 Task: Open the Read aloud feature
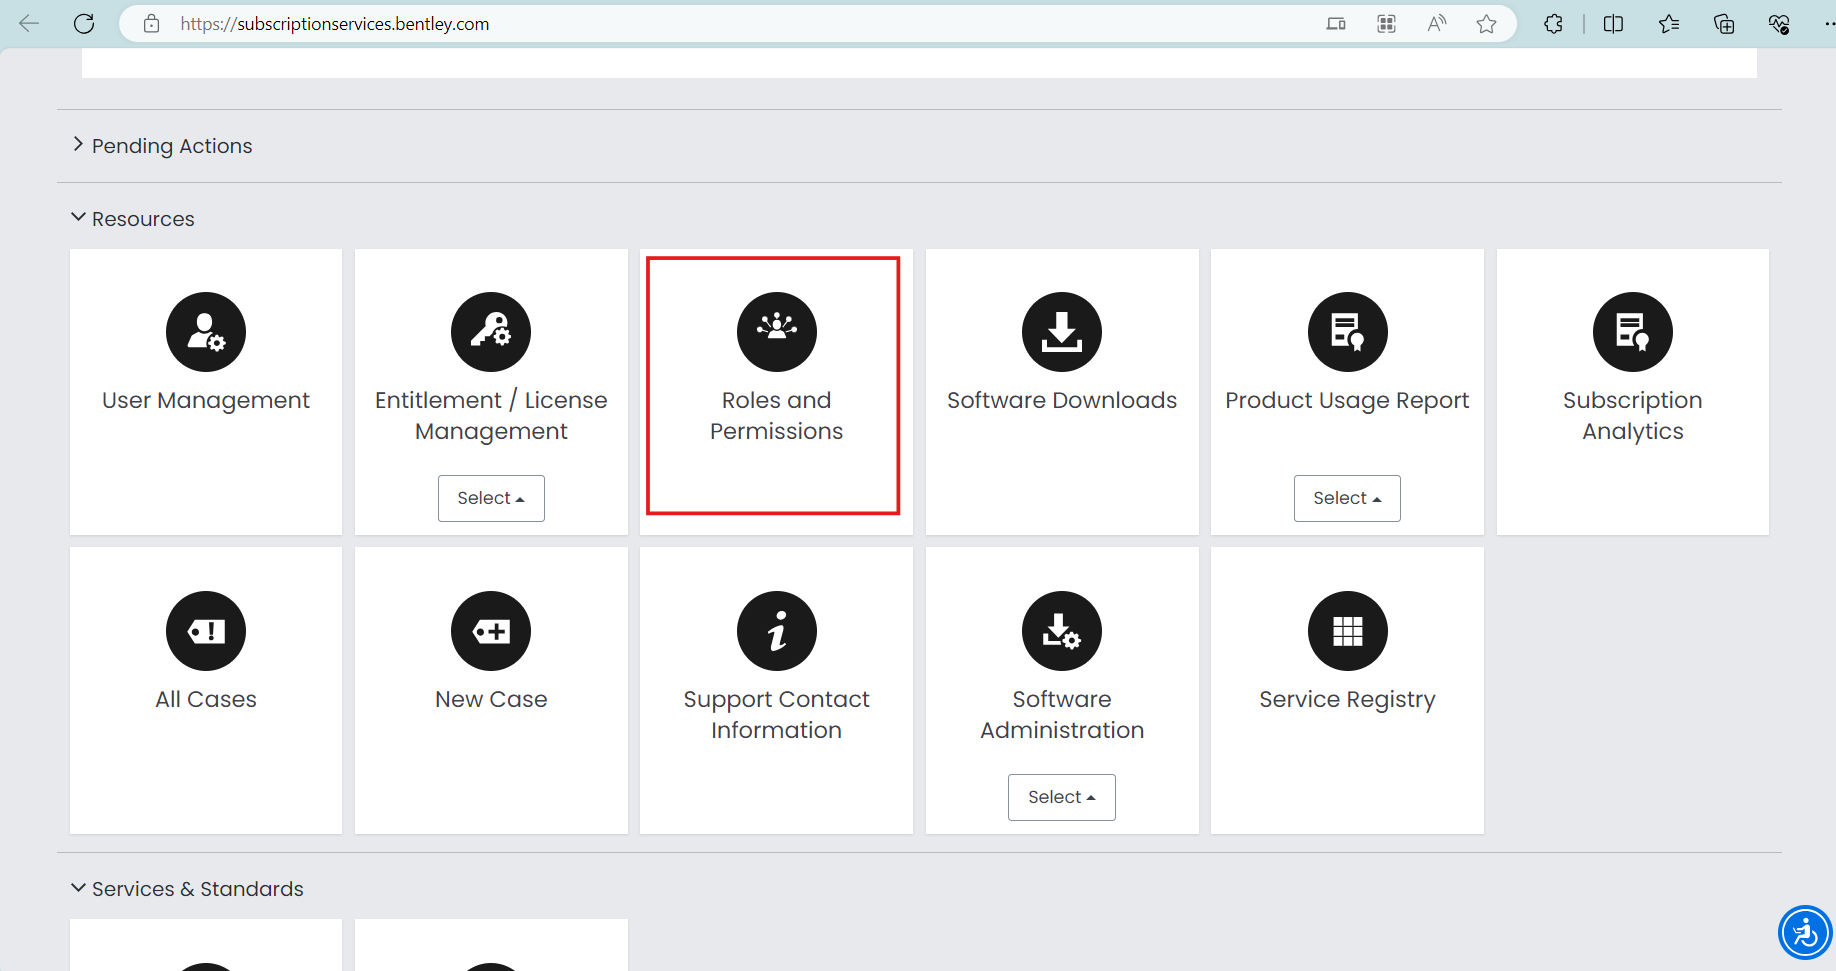[x=1437, y=24]
